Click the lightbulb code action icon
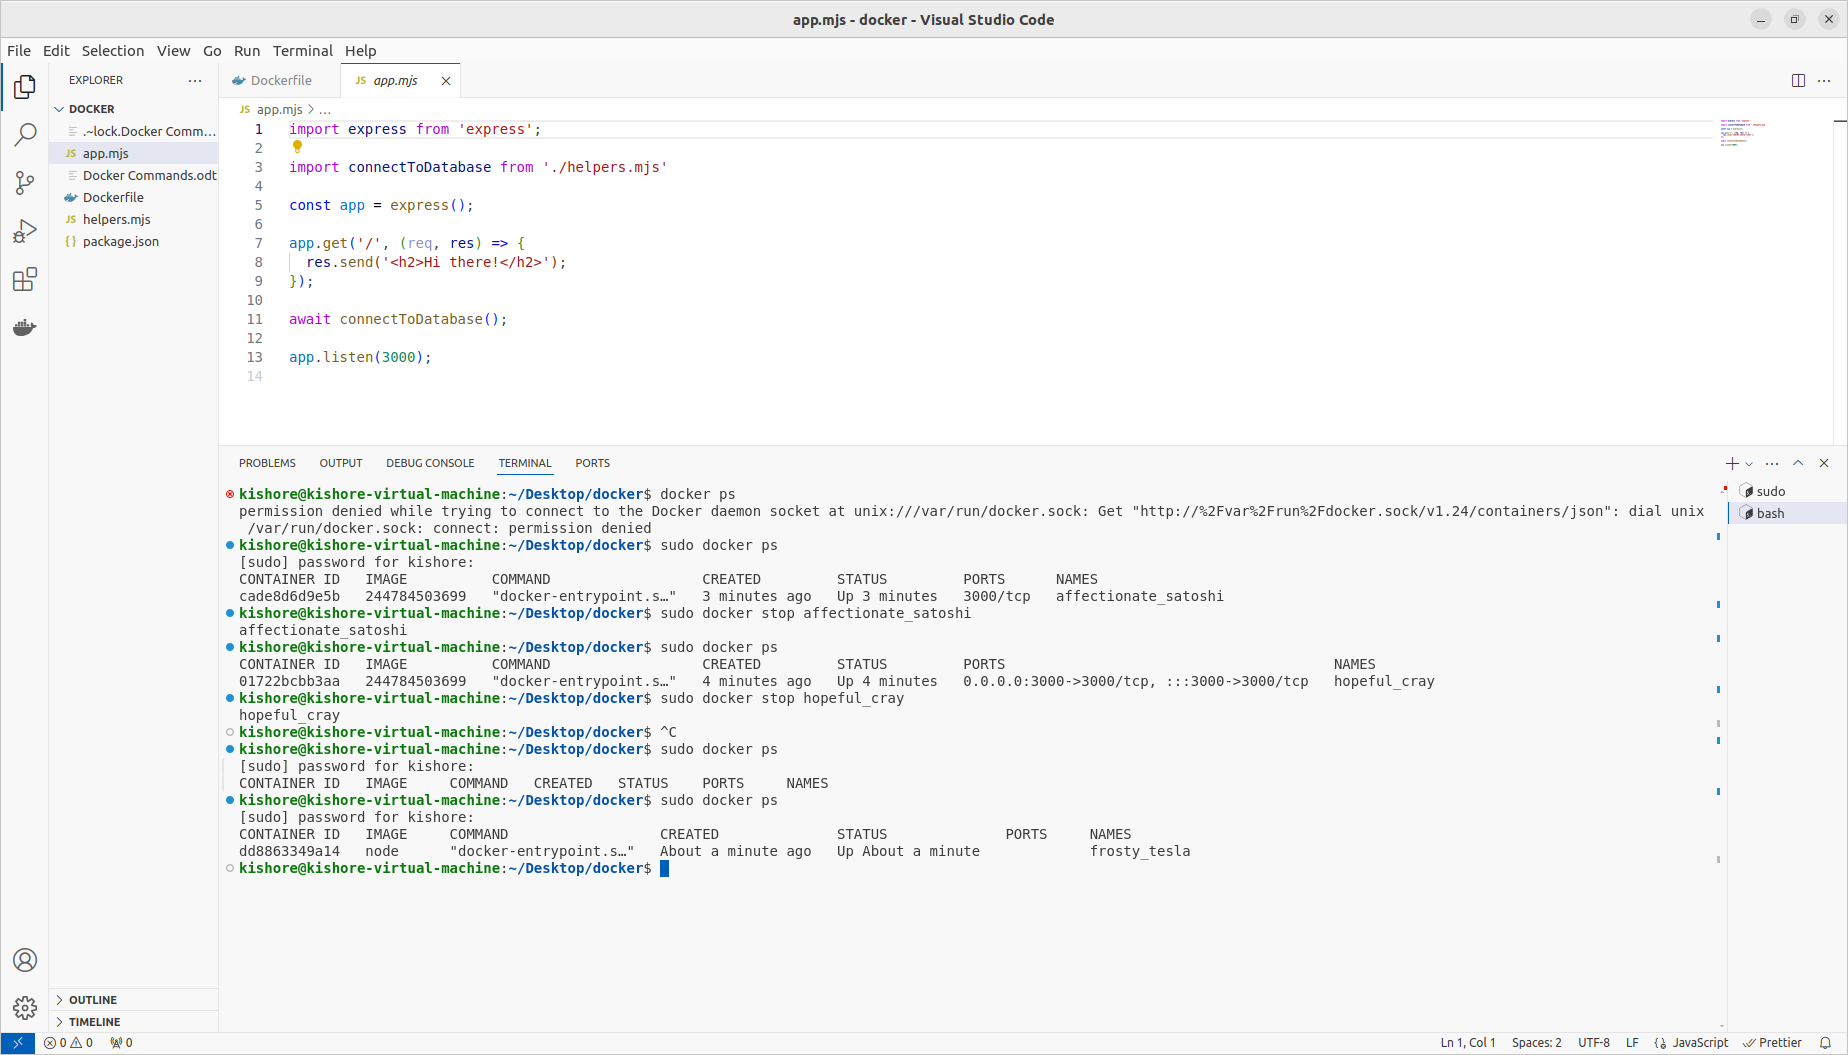Screen dimensions: 1848x1055 297,147
